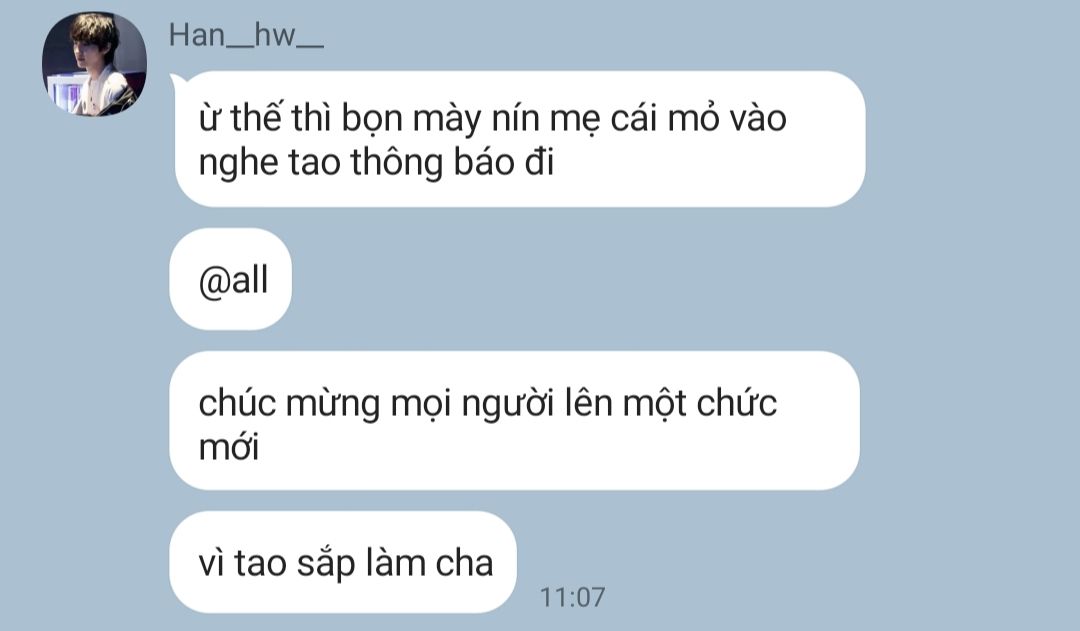Image resolution: width=1080 pixels, height=631 pixels.
Task: Tap the @all mention bubble
Action: 231,279
